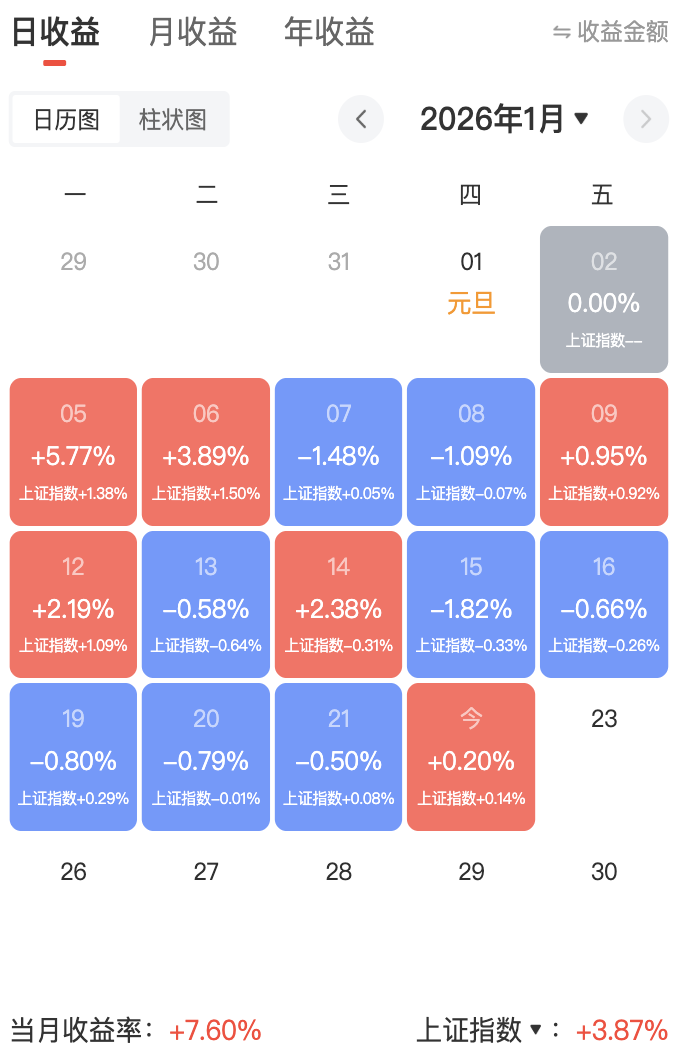The image size is (684, 1058).
Task: Select the 月收益 tab
Action: click(192, 33)
